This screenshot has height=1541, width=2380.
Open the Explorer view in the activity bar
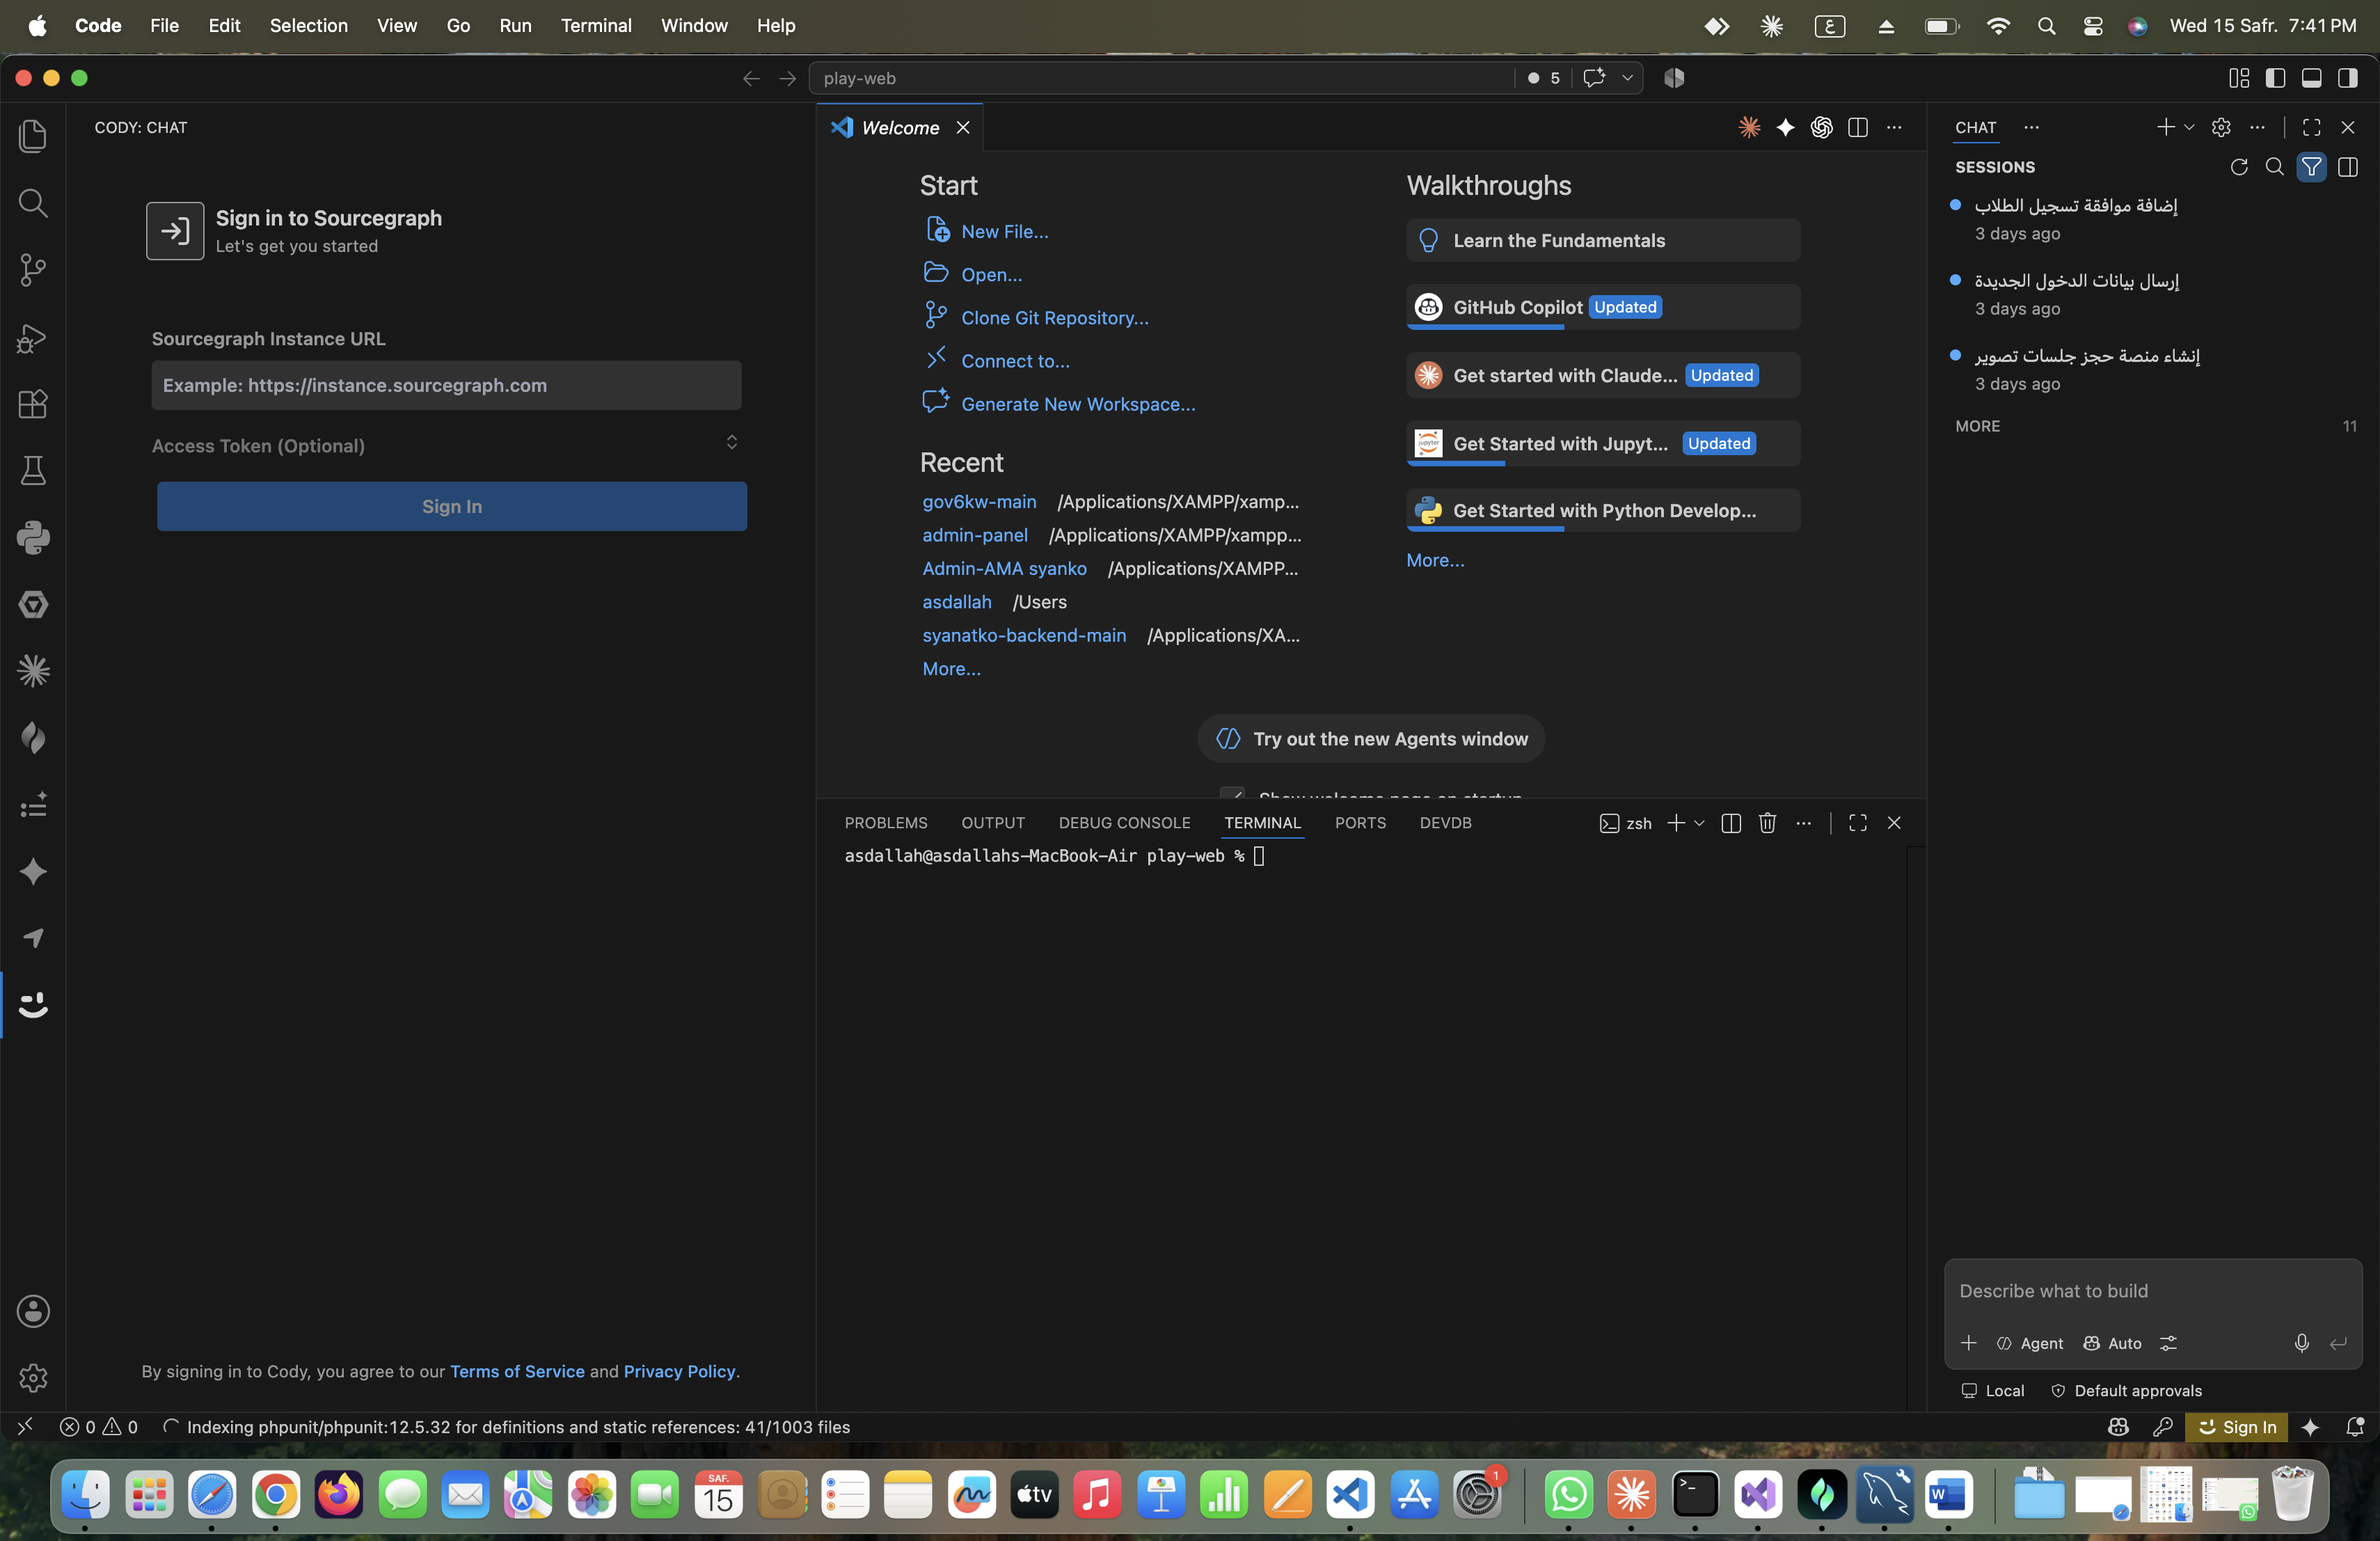pos(33,136)
